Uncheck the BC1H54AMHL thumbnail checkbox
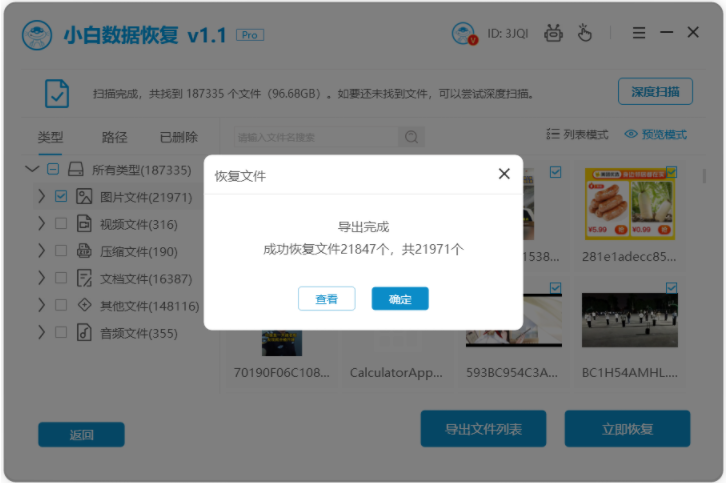 tap(671, 288)
